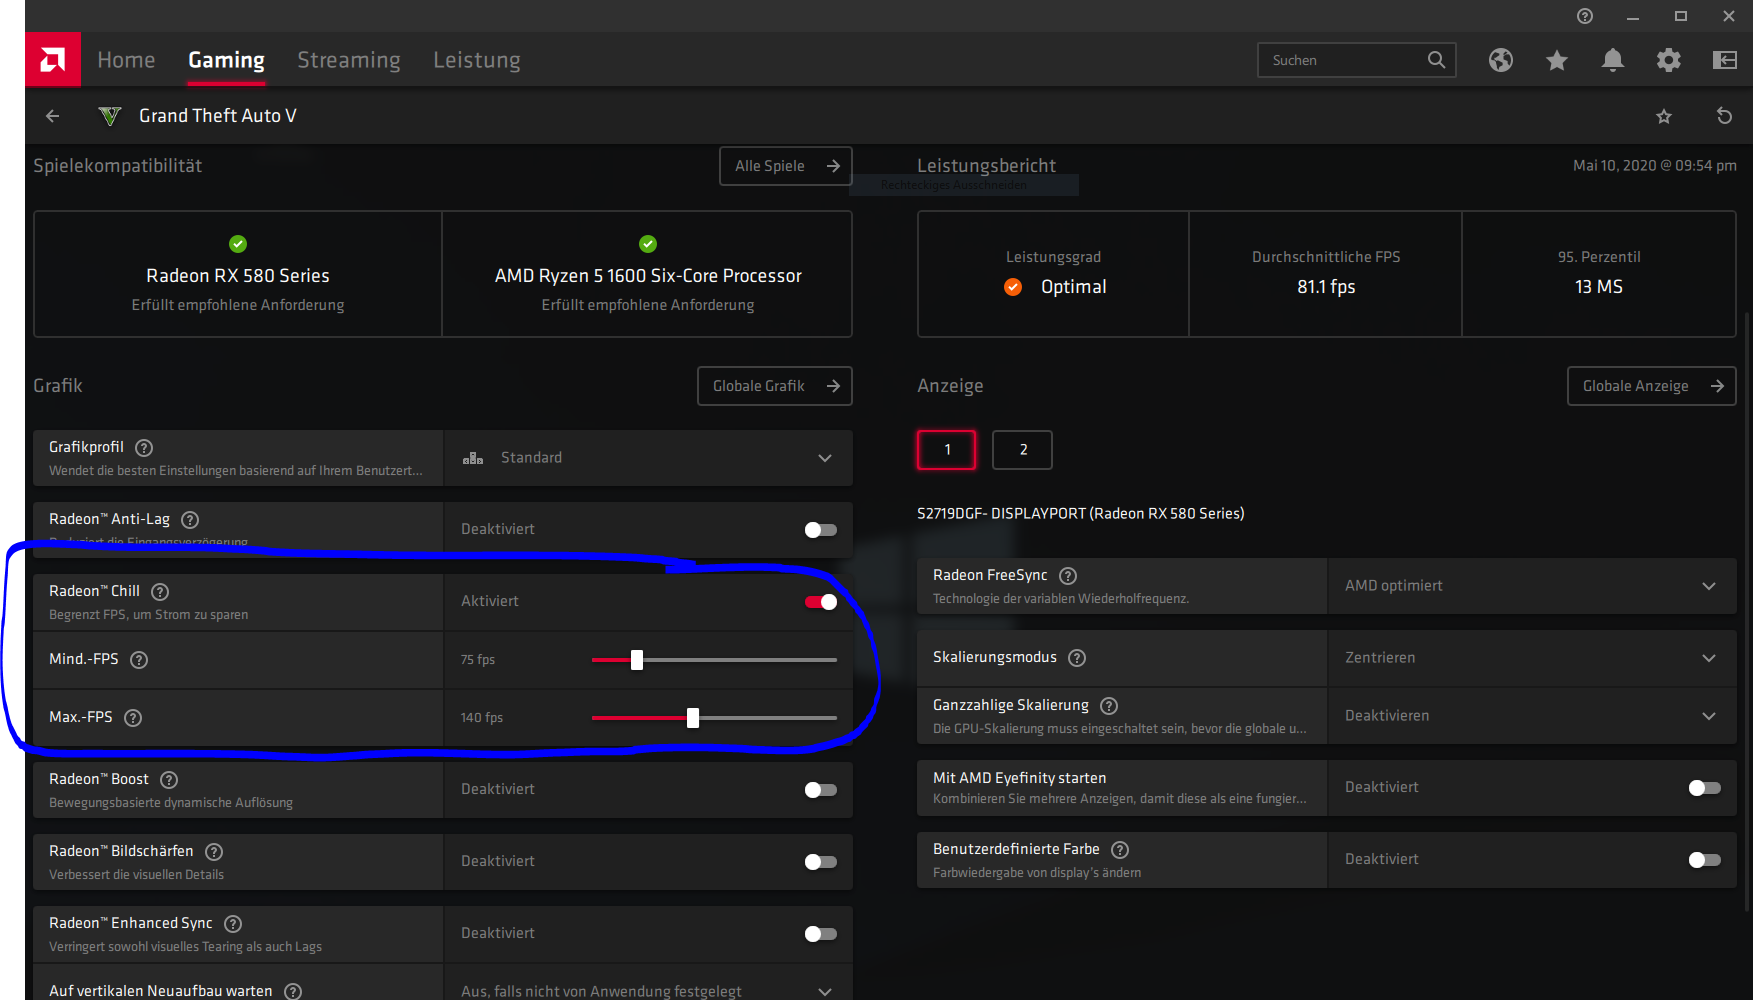Screen dimensions: 1753x1000
Task: Toggle the sidebar panel icon
Action: [1725, 60]
